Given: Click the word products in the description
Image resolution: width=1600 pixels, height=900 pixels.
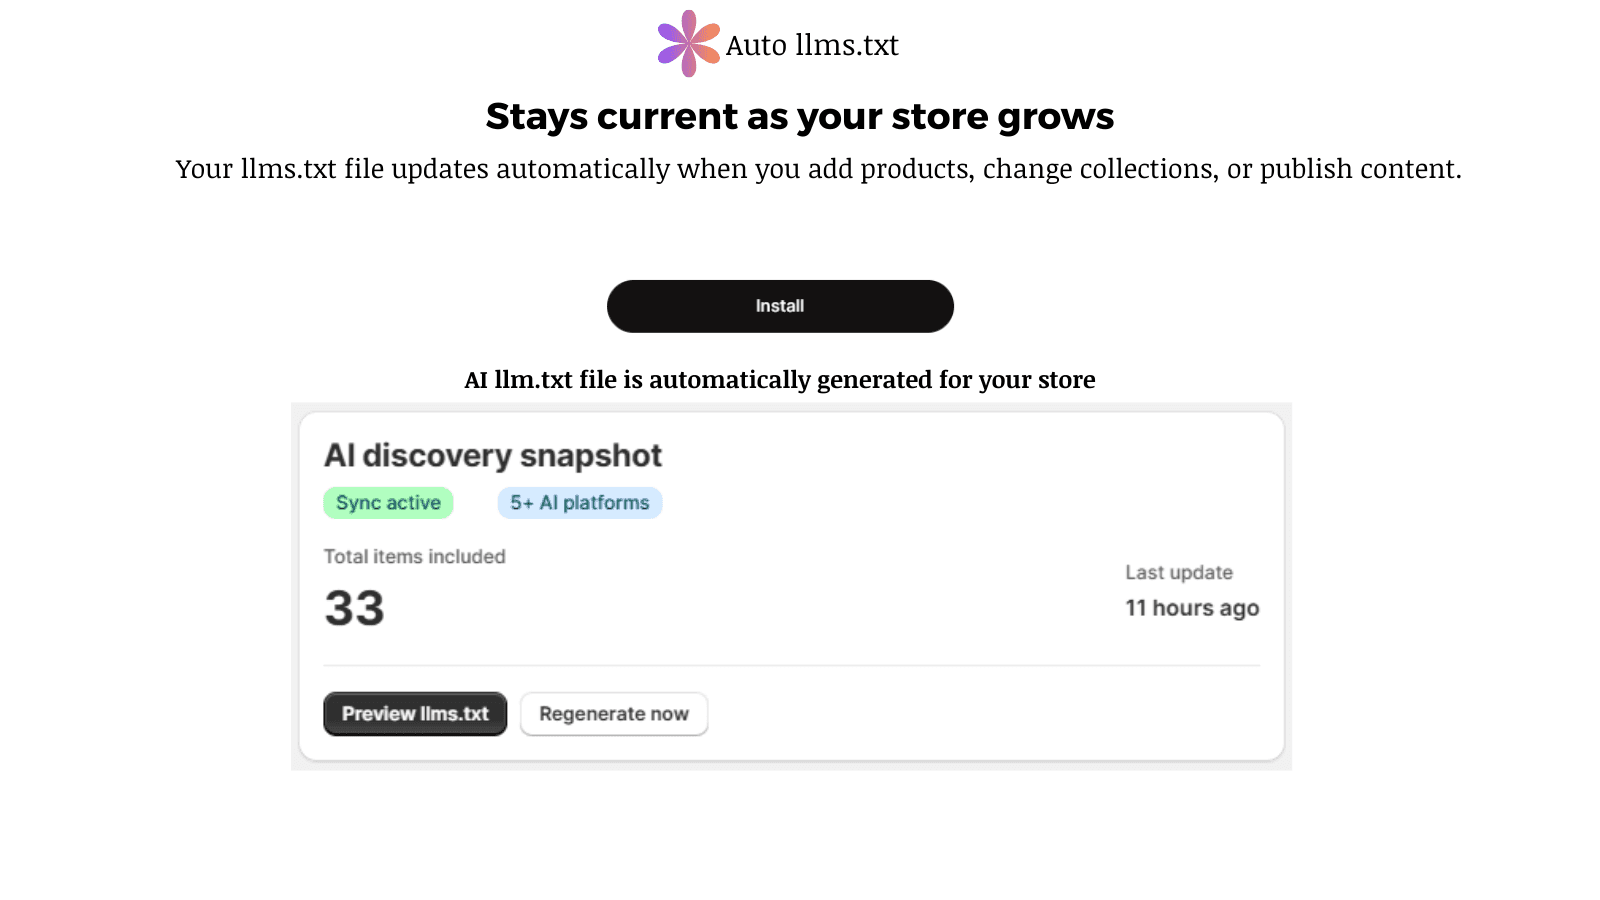Looking at the screenshot, I should (914, 169).
